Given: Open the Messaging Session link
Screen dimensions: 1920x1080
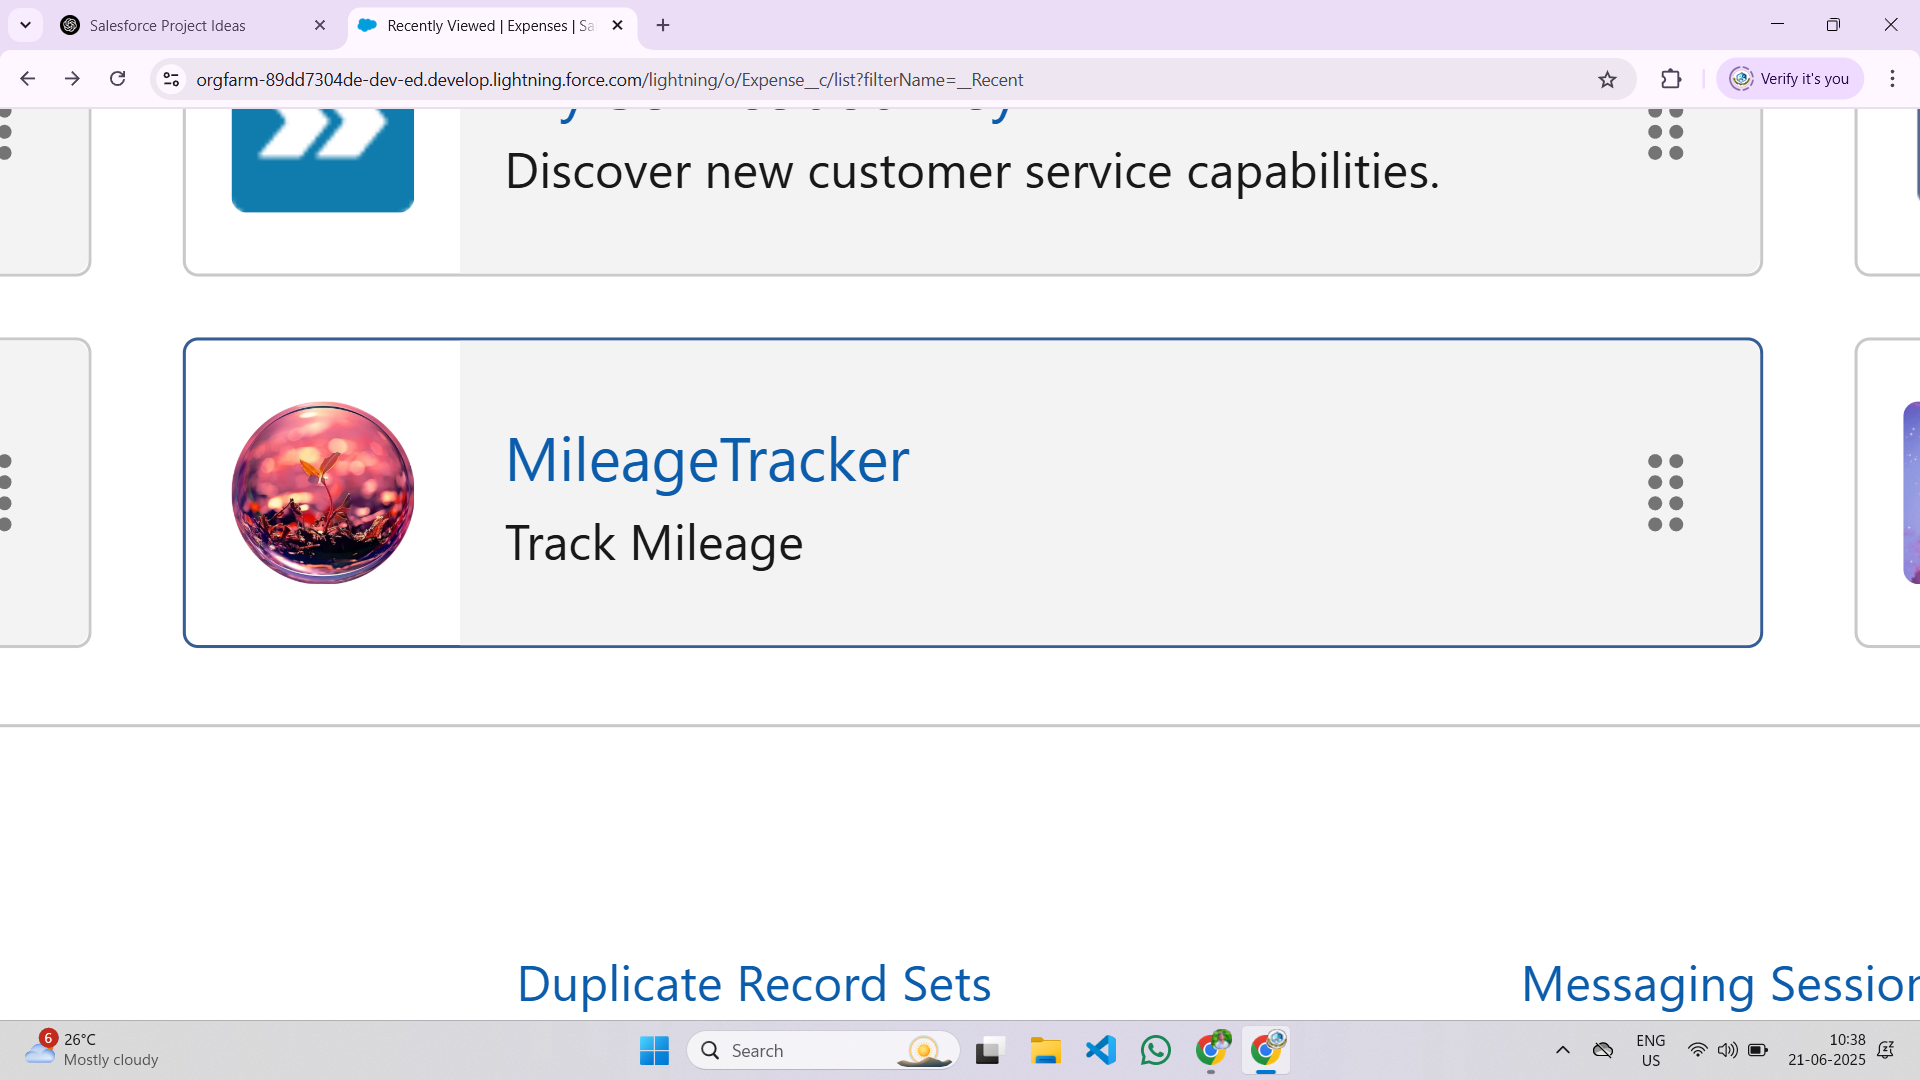Looking at the screenshot, I should click(x=1718, y=984).
